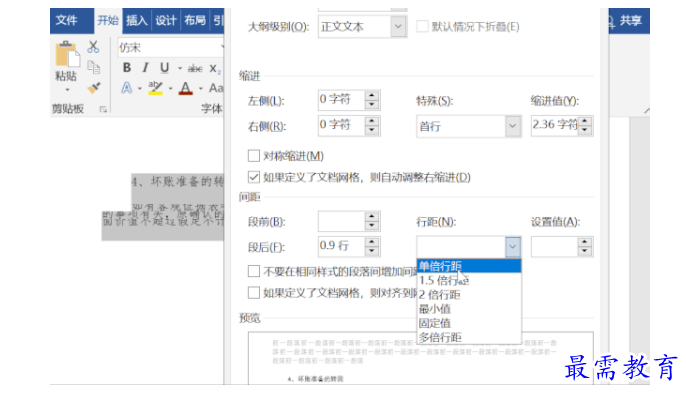Increase the 段后 0.9 行 value
Screen dimensions: 686x399
(x=372, y=242)
